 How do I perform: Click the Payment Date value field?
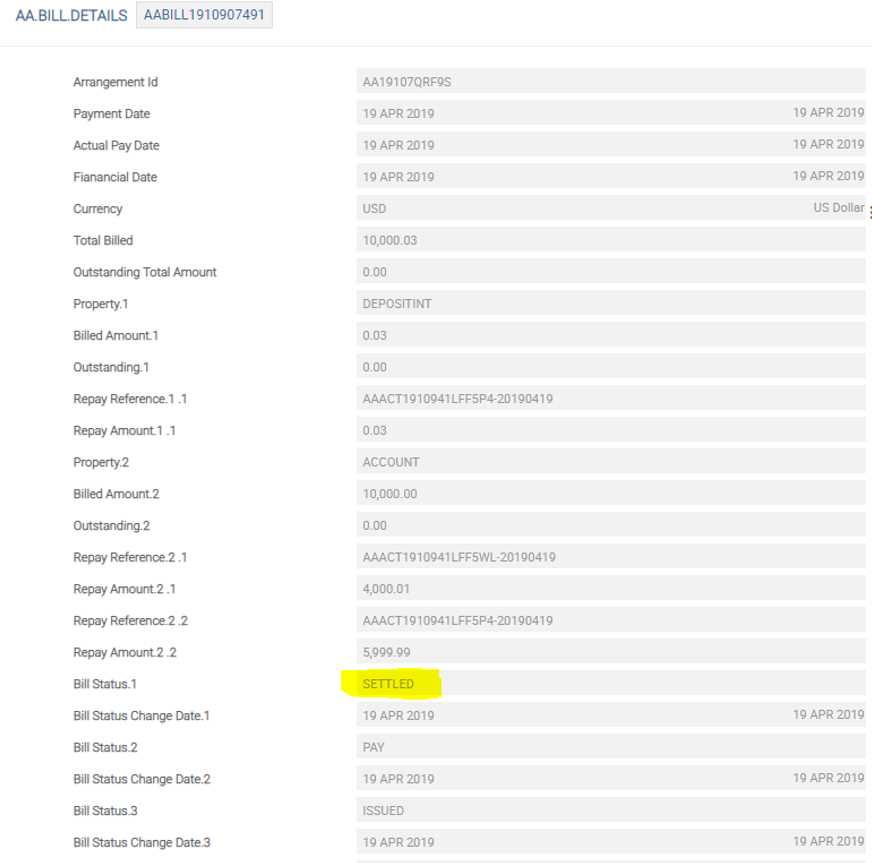610,114
